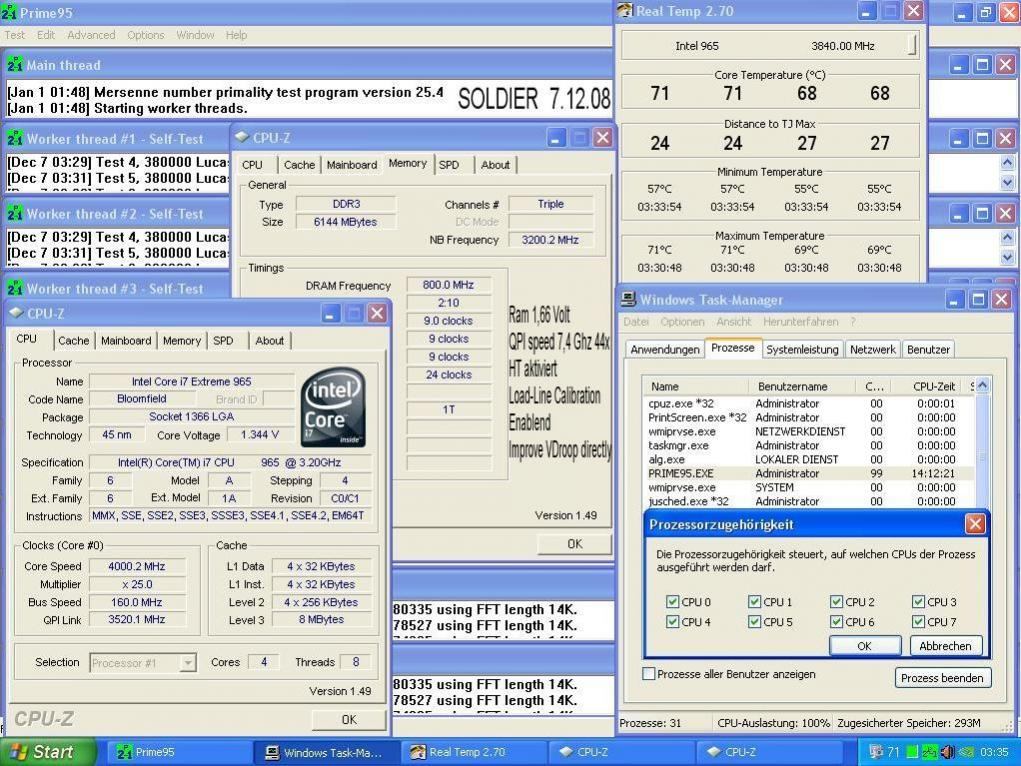Open Prime95 Options menu
This screenshot has width=1021, height=766.
coord(146,35)
